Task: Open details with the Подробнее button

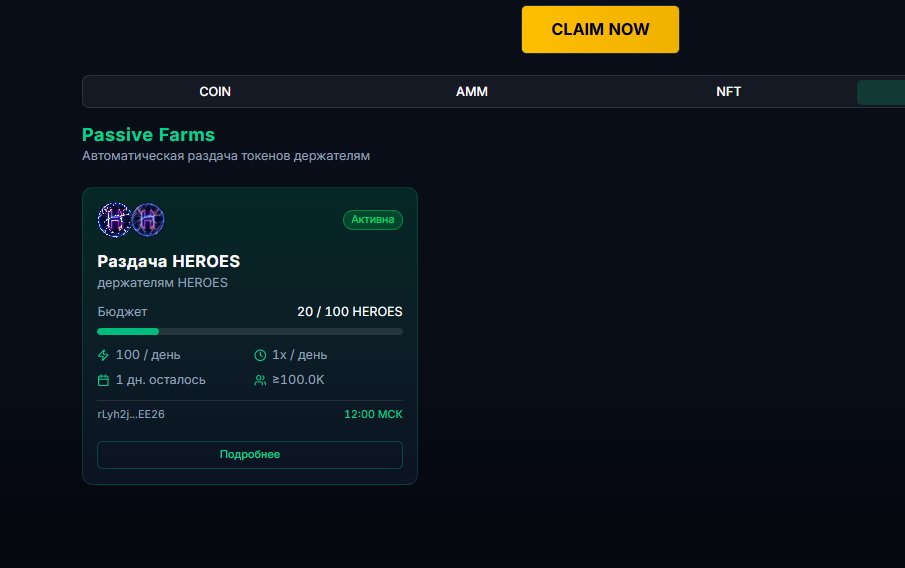Action: click(x=250, y=455)
